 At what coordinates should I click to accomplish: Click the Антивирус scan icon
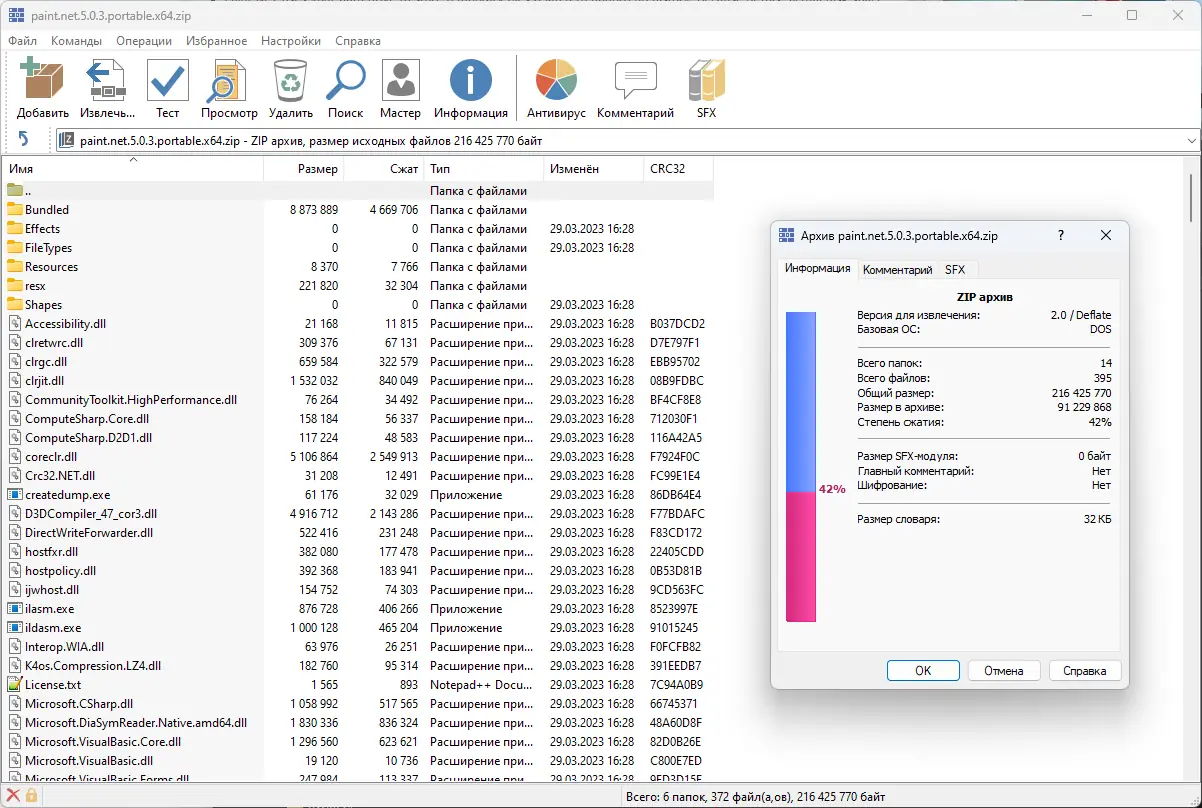556,81
